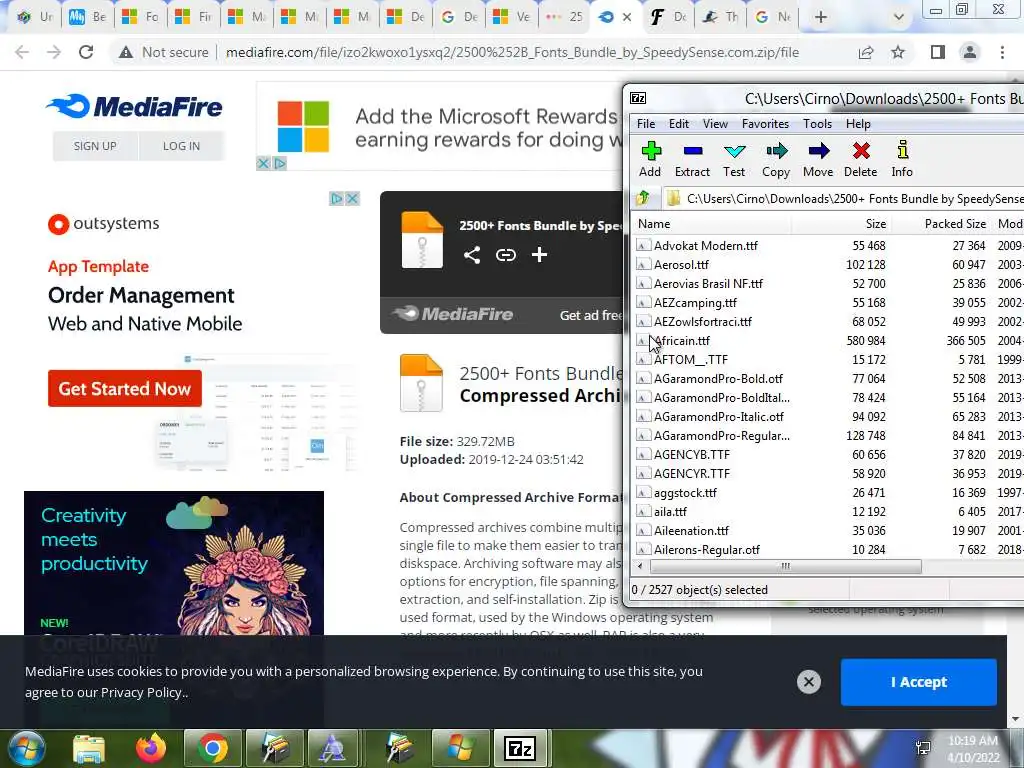The width and height of the screenshot is (1024, 768).
Task: Open the View menu in 7-Zip
Action: tap(715, 123)
